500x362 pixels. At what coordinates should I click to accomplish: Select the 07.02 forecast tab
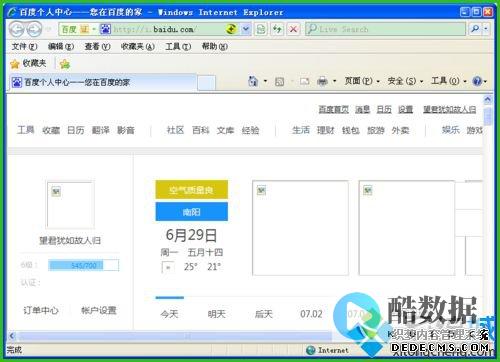point(311,314)
